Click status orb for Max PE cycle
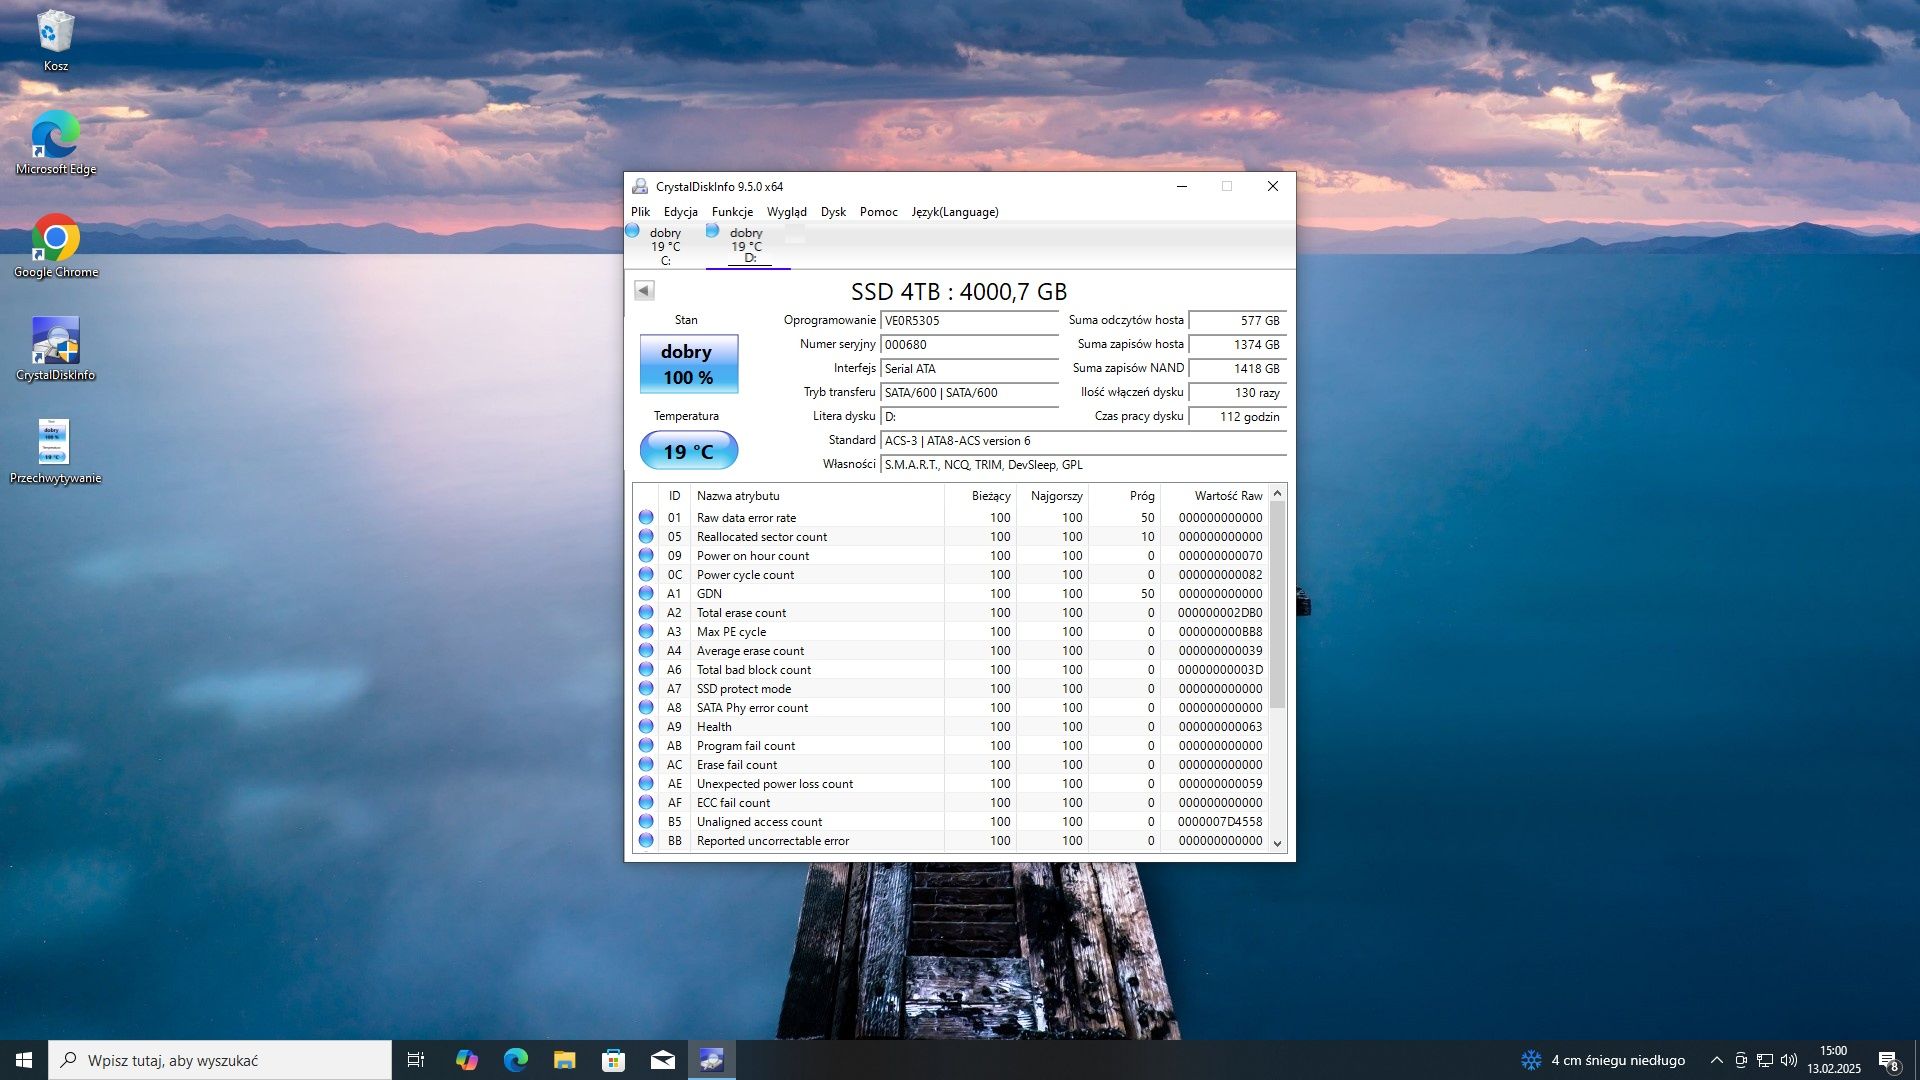 tap(646, 631)
